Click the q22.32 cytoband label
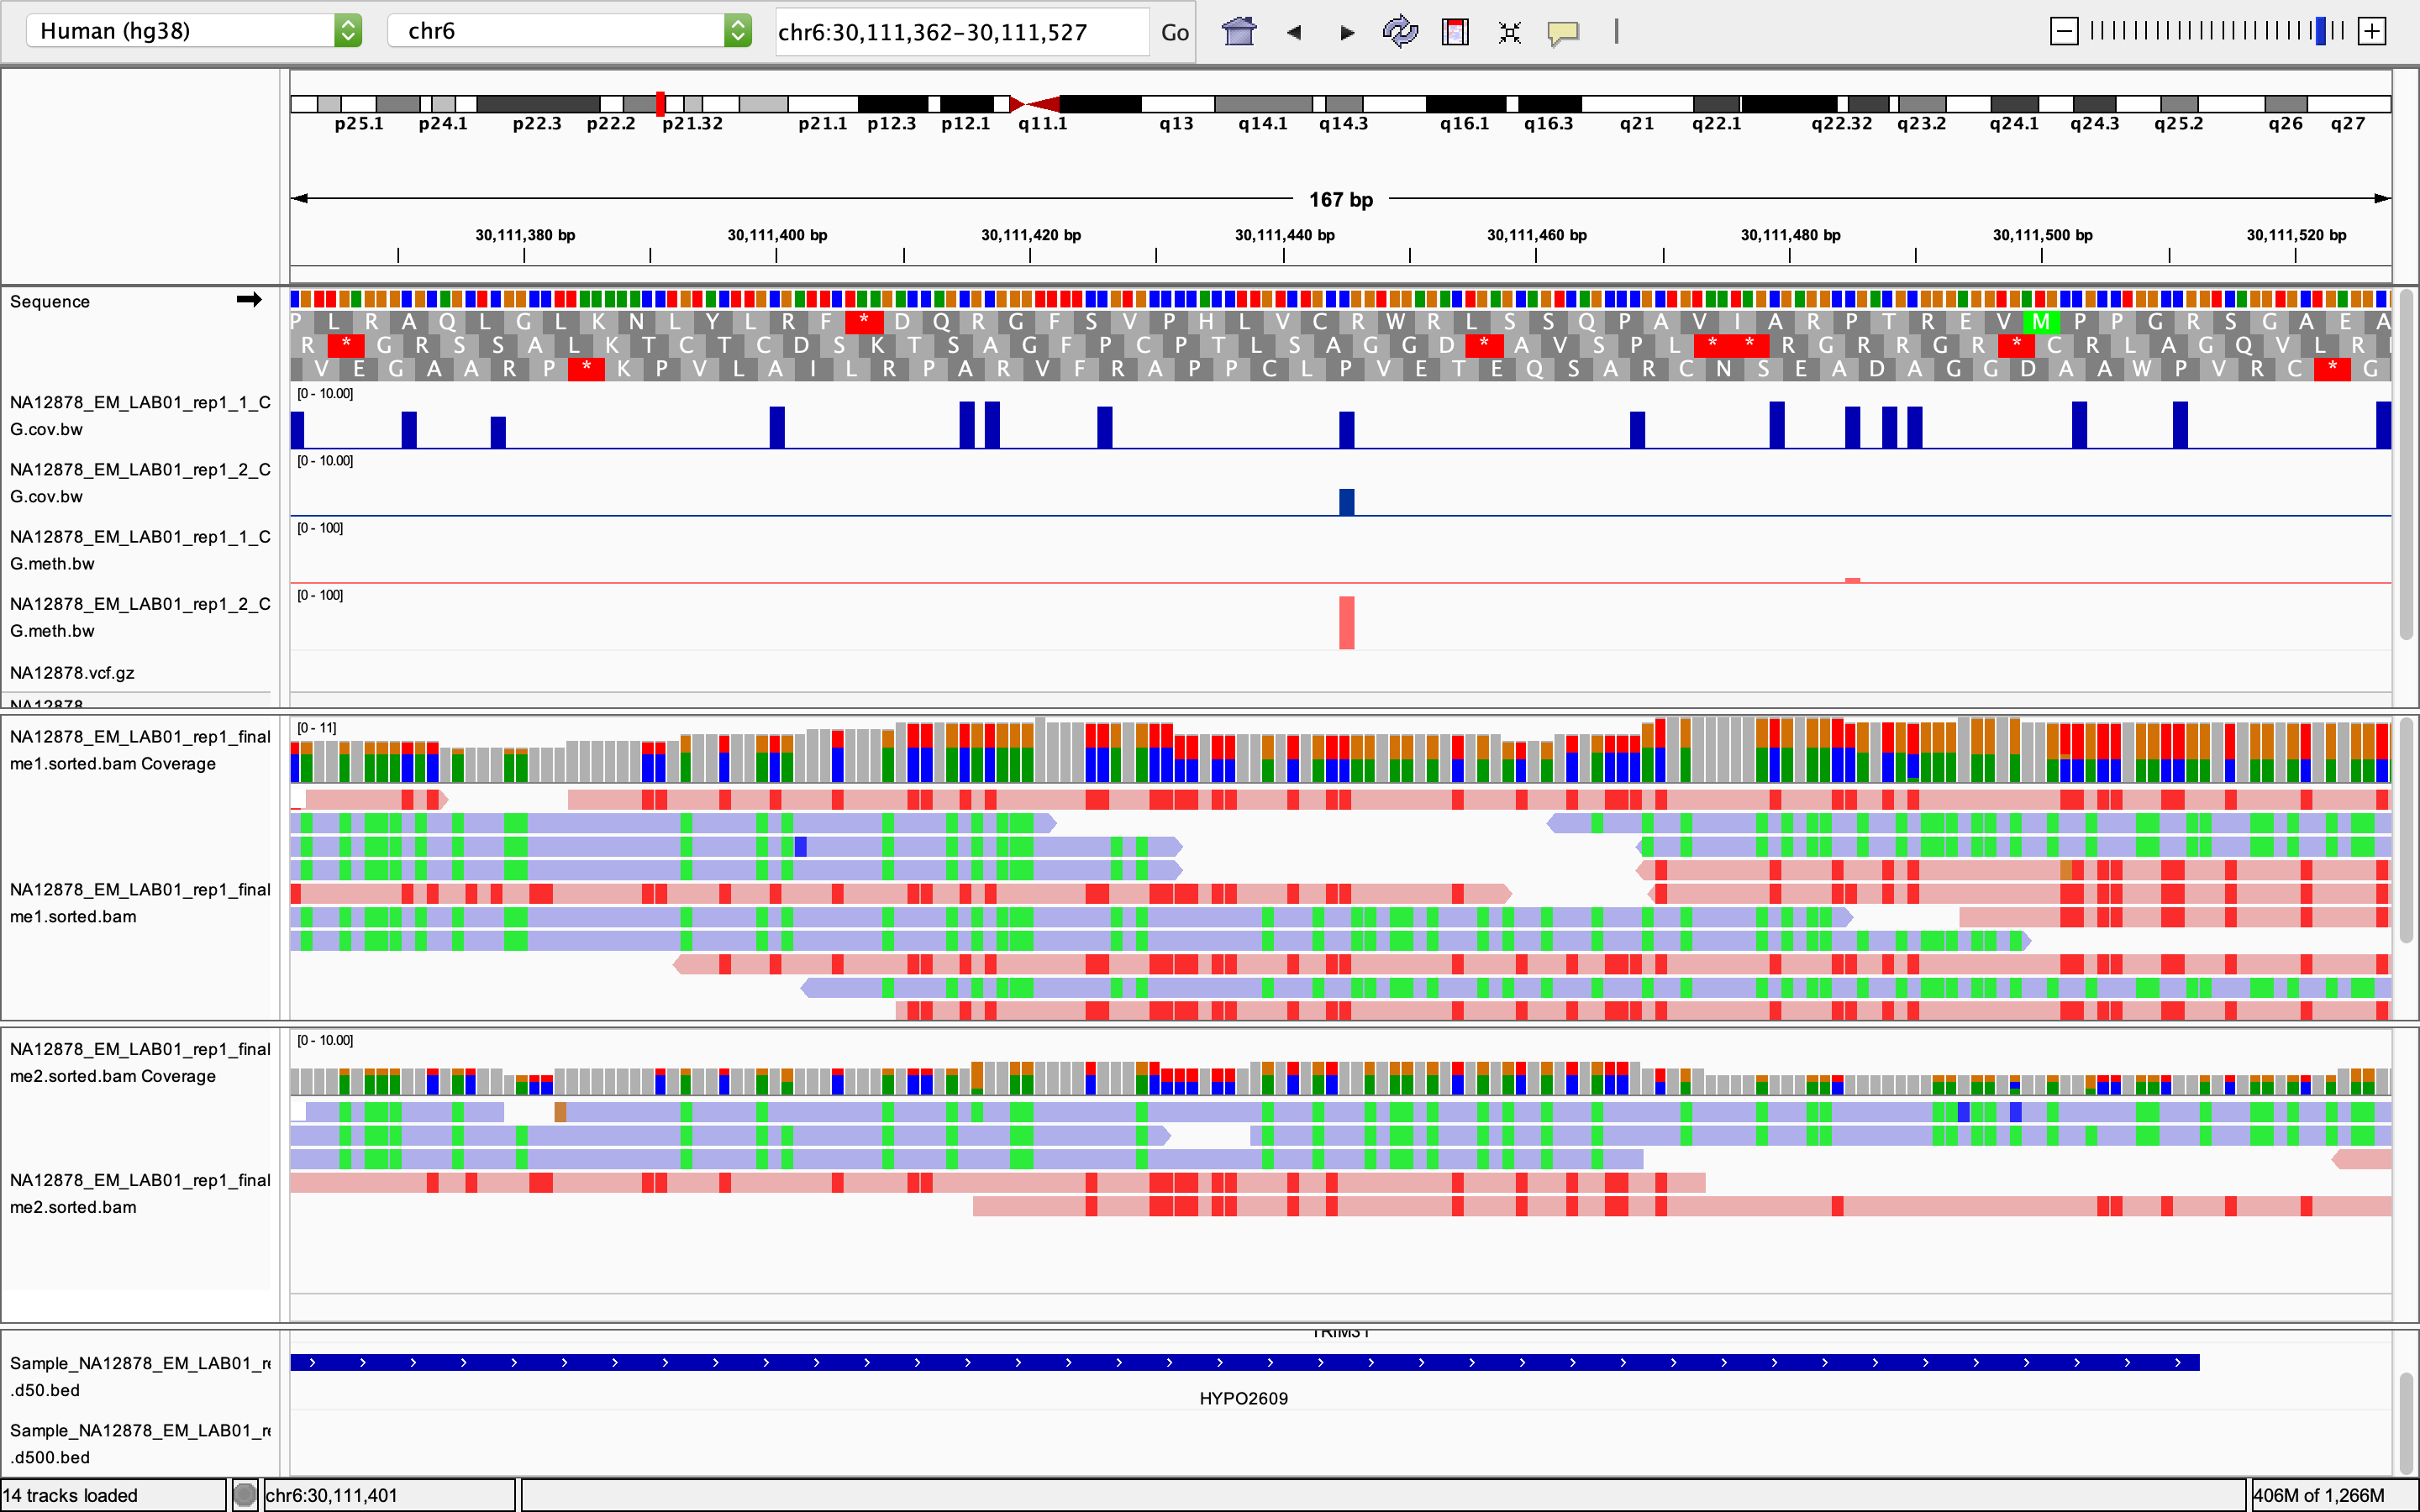 click(1841, 124)
